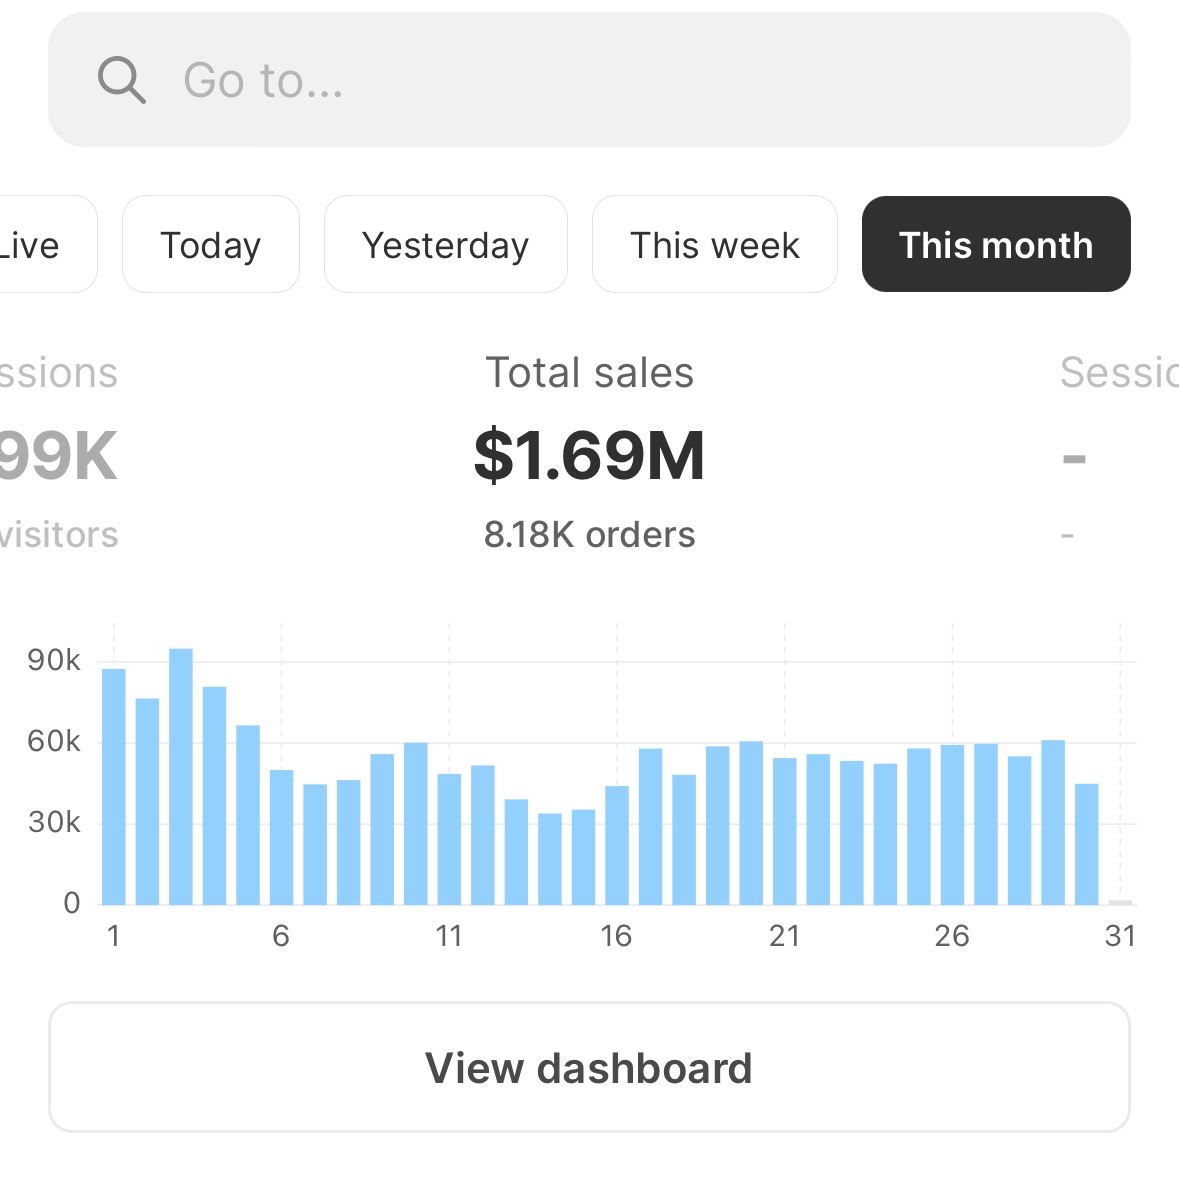Viewport: 1179px width, 1179px height.
Task: Switch to the Today view
Action: (210, 244)
